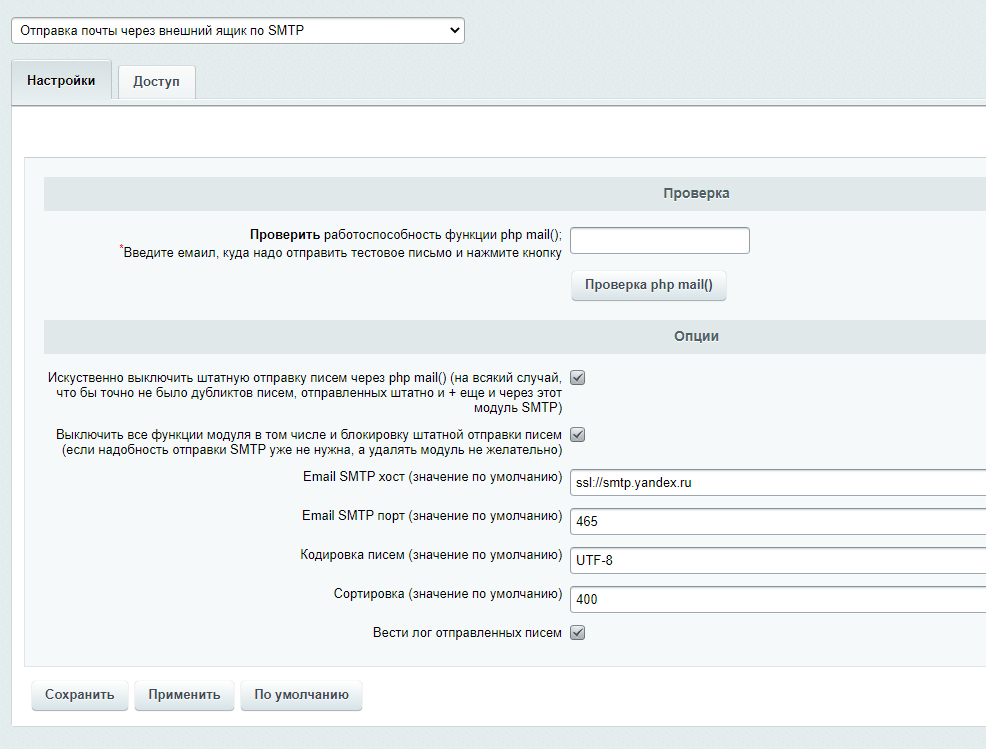Click the Опции section header
Screen dimensions: 986x749
click(696, 336)
